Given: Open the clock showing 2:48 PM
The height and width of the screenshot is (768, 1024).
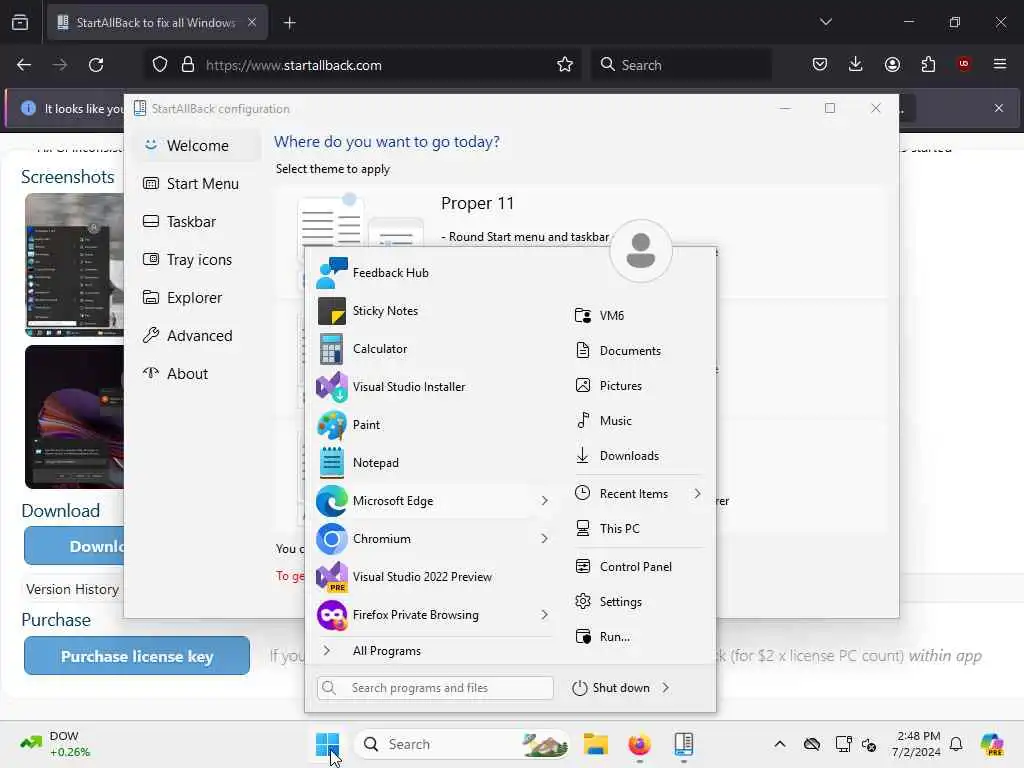Looking at the screenshot, I should click(916, 744).
